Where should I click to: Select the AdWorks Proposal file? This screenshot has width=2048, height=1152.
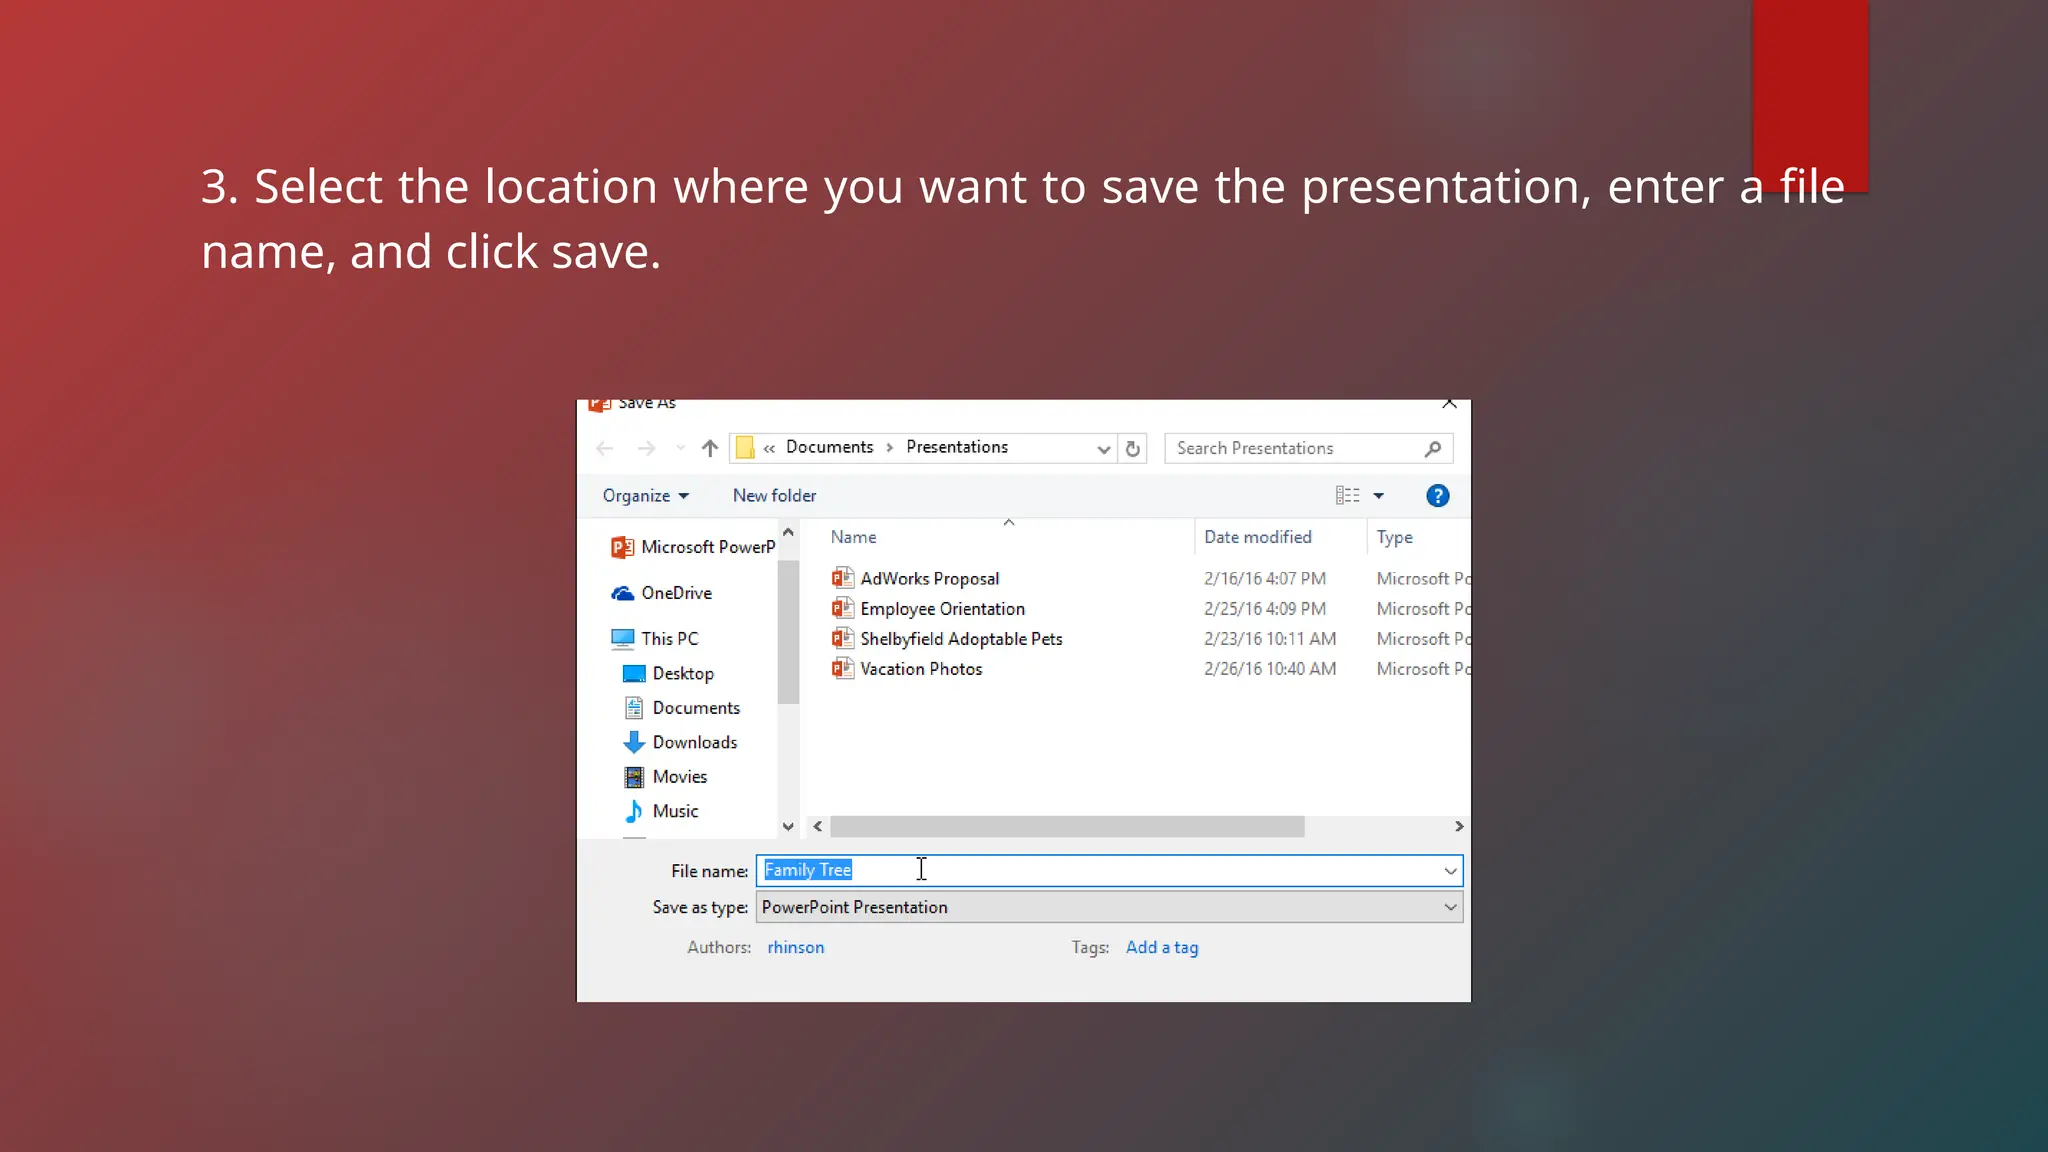point(929,579)
